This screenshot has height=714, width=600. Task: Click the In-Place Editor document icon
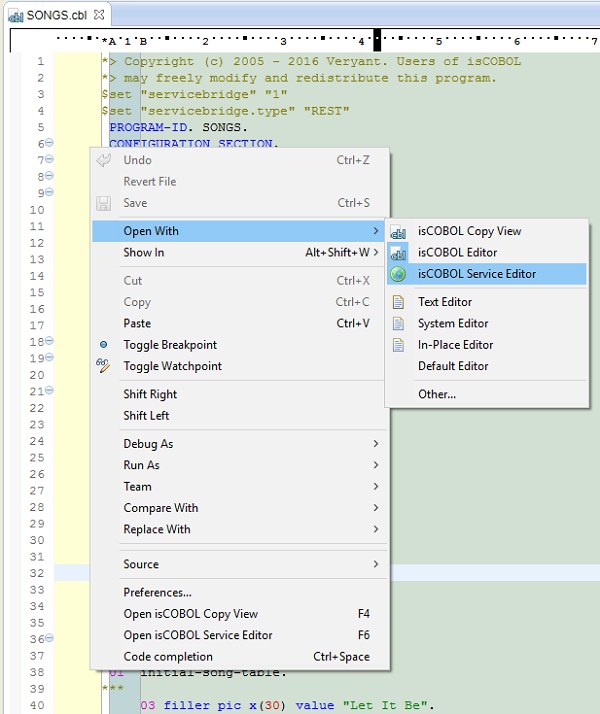[398, 345]
